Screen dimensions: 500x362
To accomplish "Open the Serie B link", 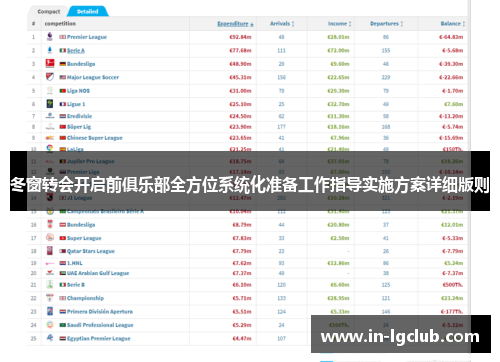I will click(76, 285).
